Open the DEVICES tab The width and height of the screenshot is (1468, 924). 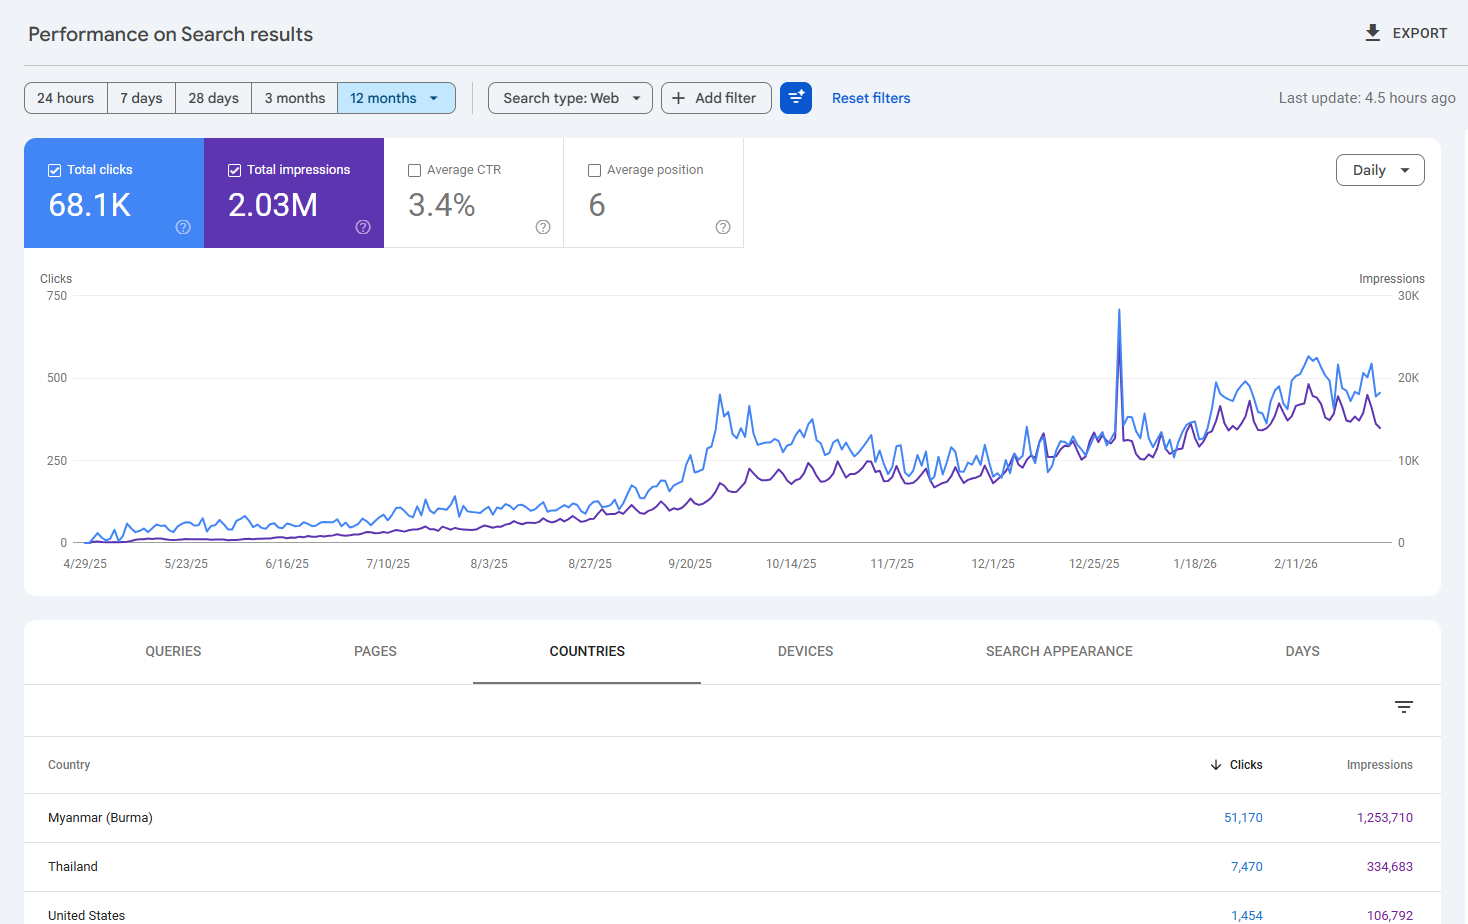point(805,651)
